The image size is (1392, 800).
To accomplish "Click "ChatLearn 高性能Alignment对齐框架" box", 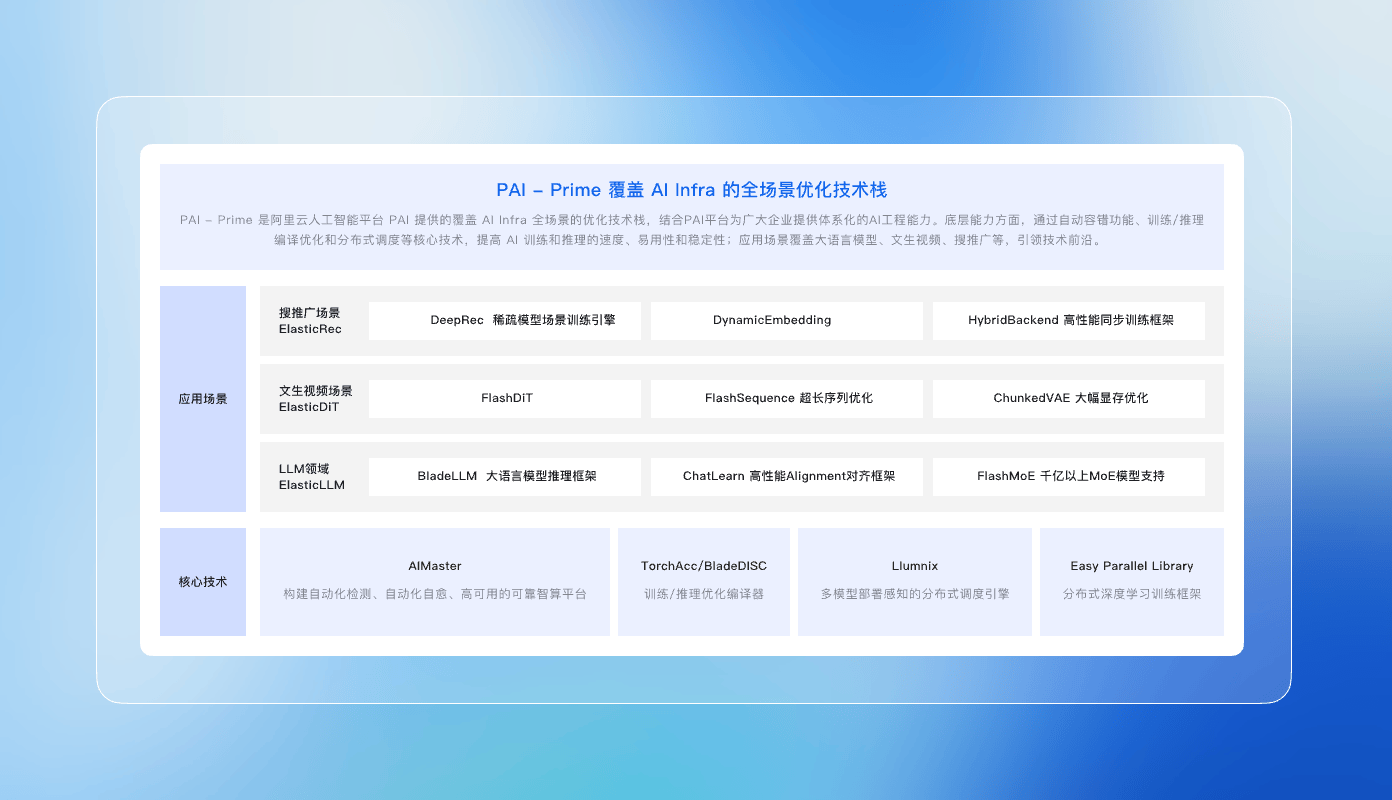I will point(787,477).
